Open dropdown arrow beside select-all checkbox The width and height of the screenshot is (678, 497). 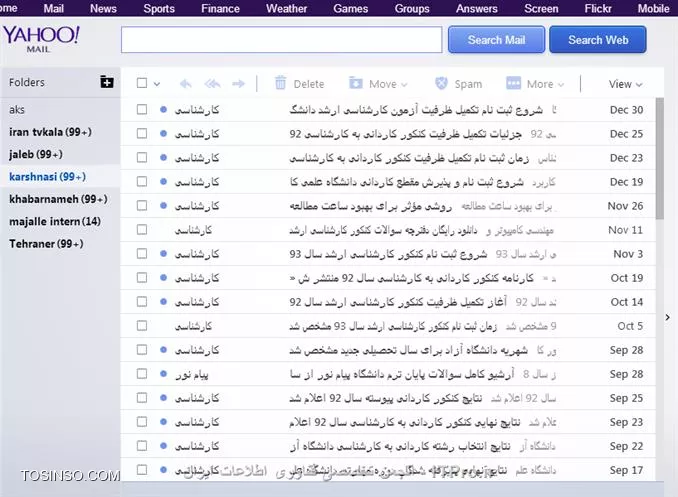click(x=157, y=84)
